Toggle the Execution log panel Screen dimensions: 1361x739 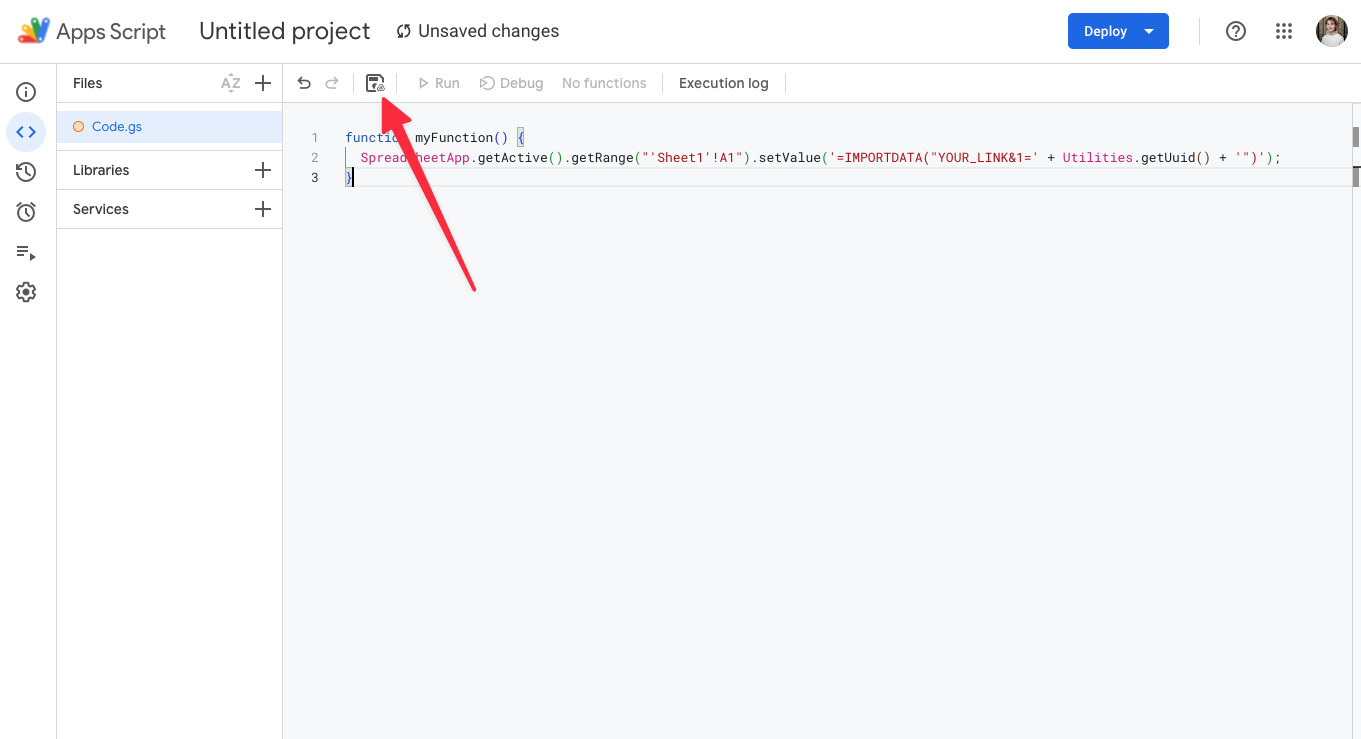724,83
